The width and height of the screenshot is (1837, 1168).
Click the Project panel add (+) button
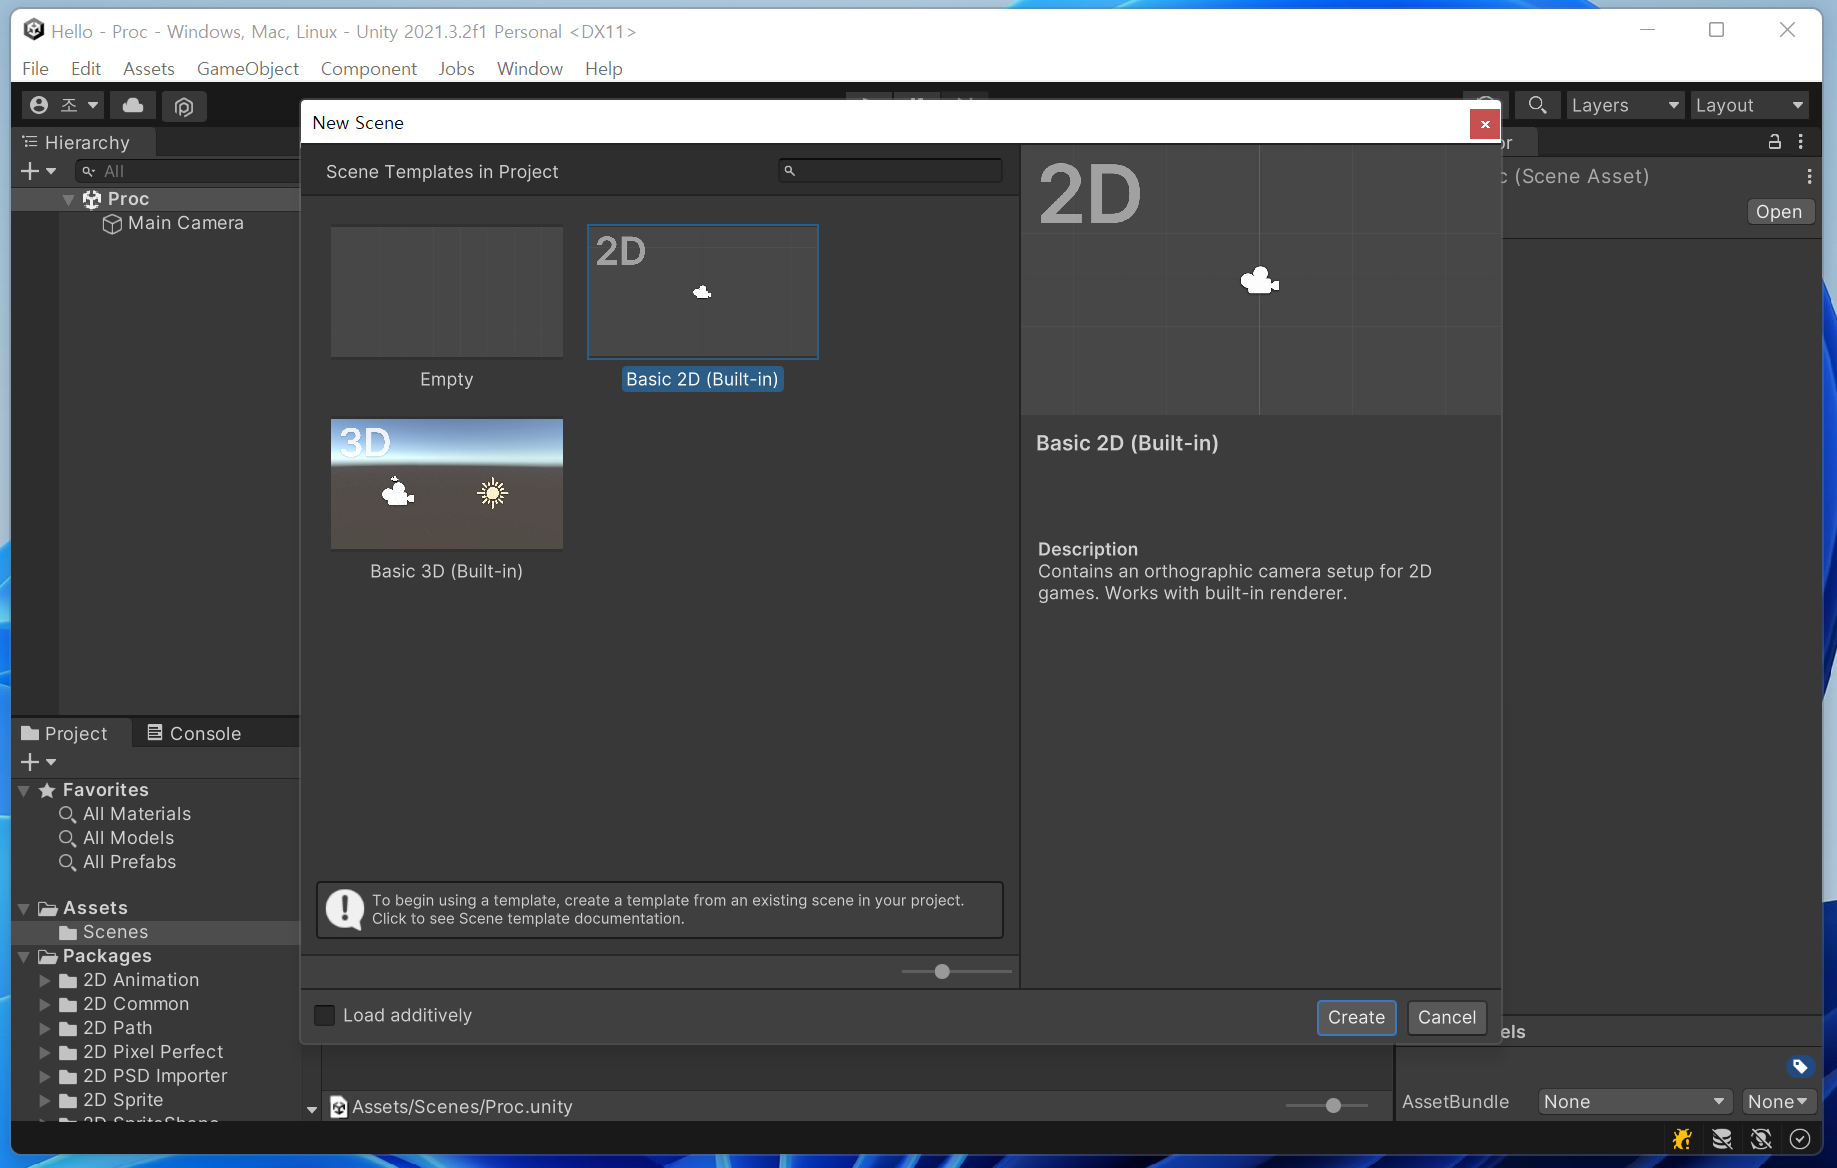coord(38,762)
